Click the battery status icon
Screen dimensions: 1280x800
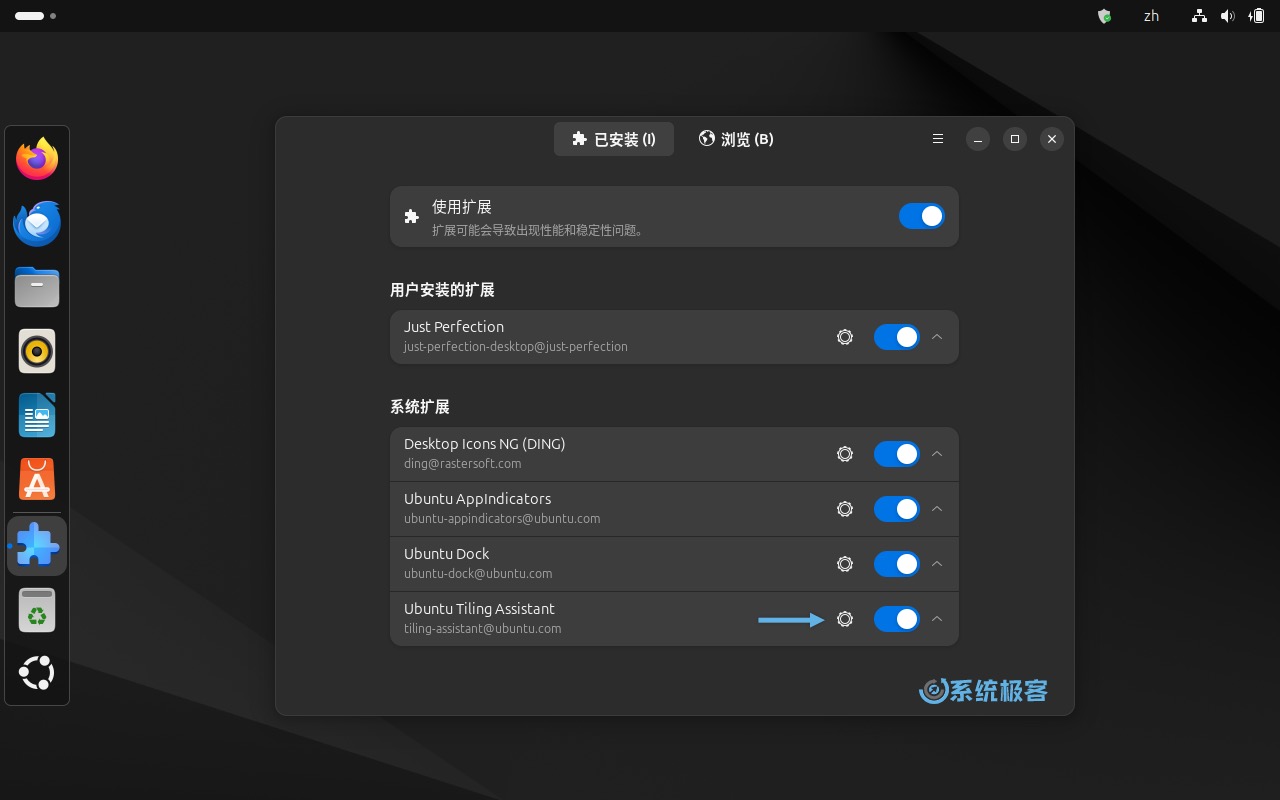(x=1256, y=16)
